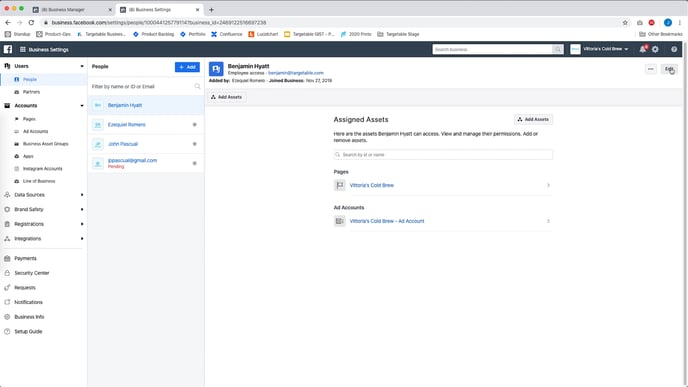Click Benjamin Hyatt's profile avatar icon
The height and width of the screenshot is (387, 688).
(216, 69)
